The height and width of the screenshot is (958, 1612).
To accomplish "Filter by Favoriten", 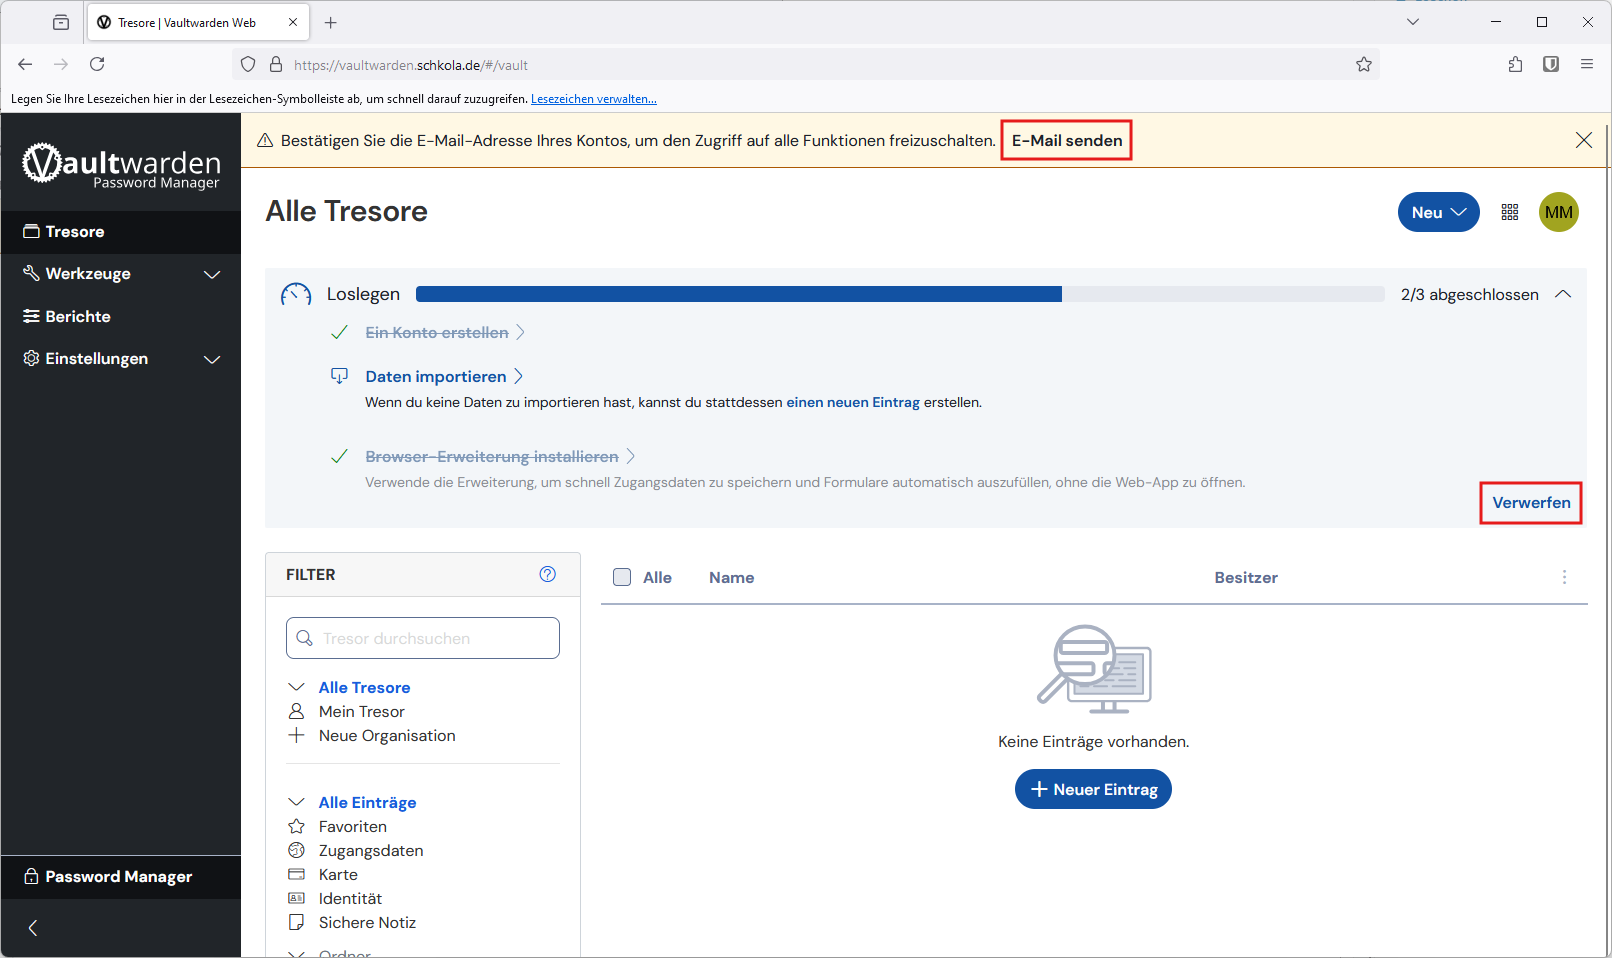I will (x=353, y=827).
